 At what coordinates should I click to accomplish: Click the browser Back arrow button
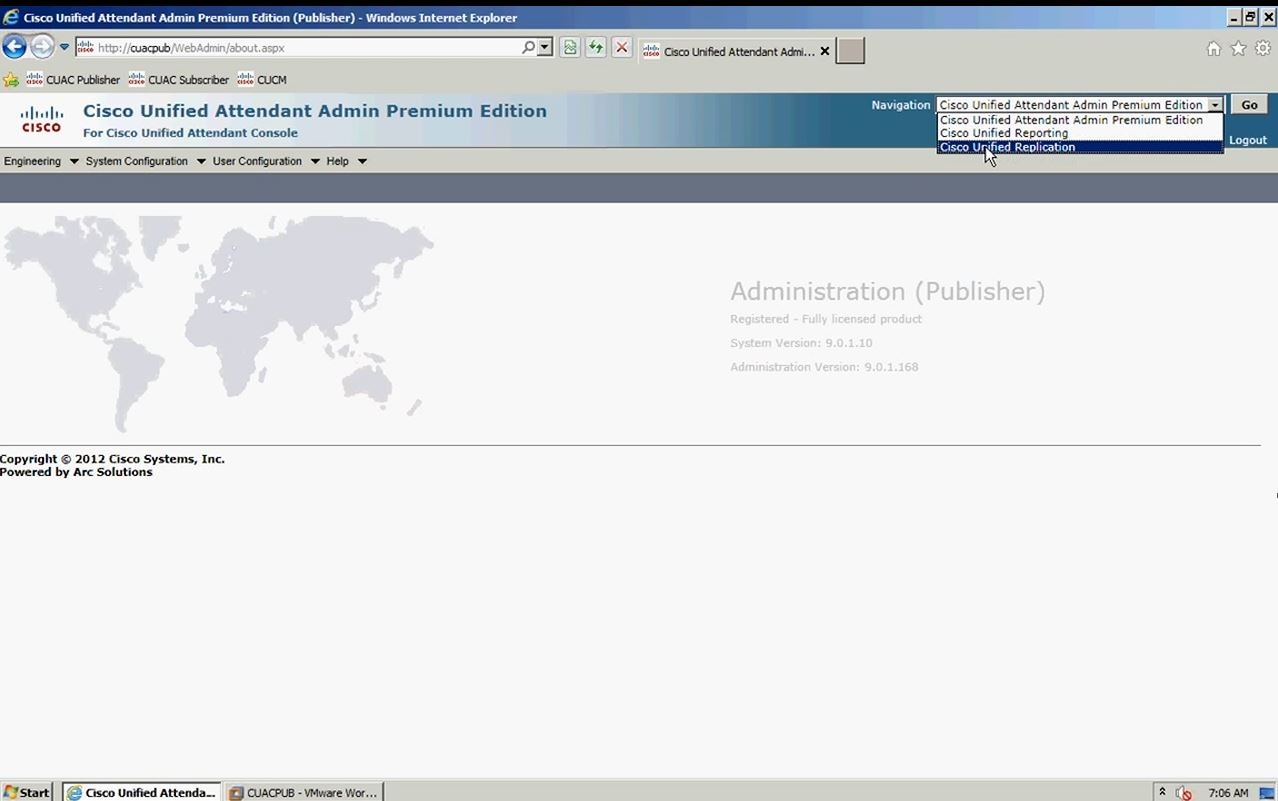[14, 46]
